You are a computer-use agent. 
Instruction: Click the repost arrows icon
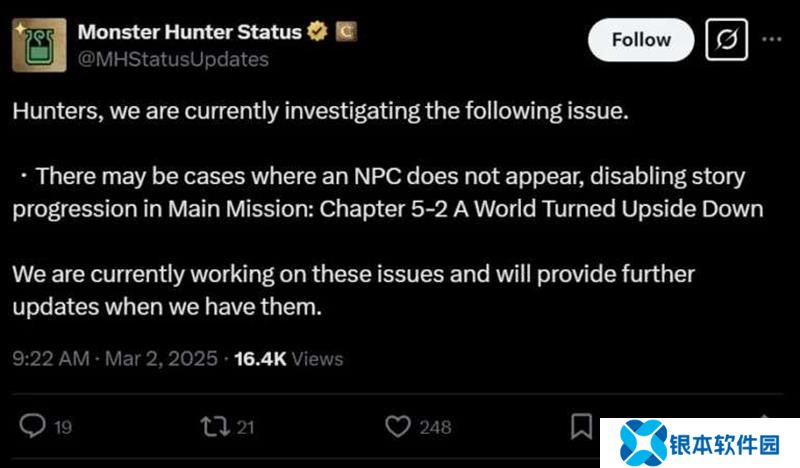214,427
